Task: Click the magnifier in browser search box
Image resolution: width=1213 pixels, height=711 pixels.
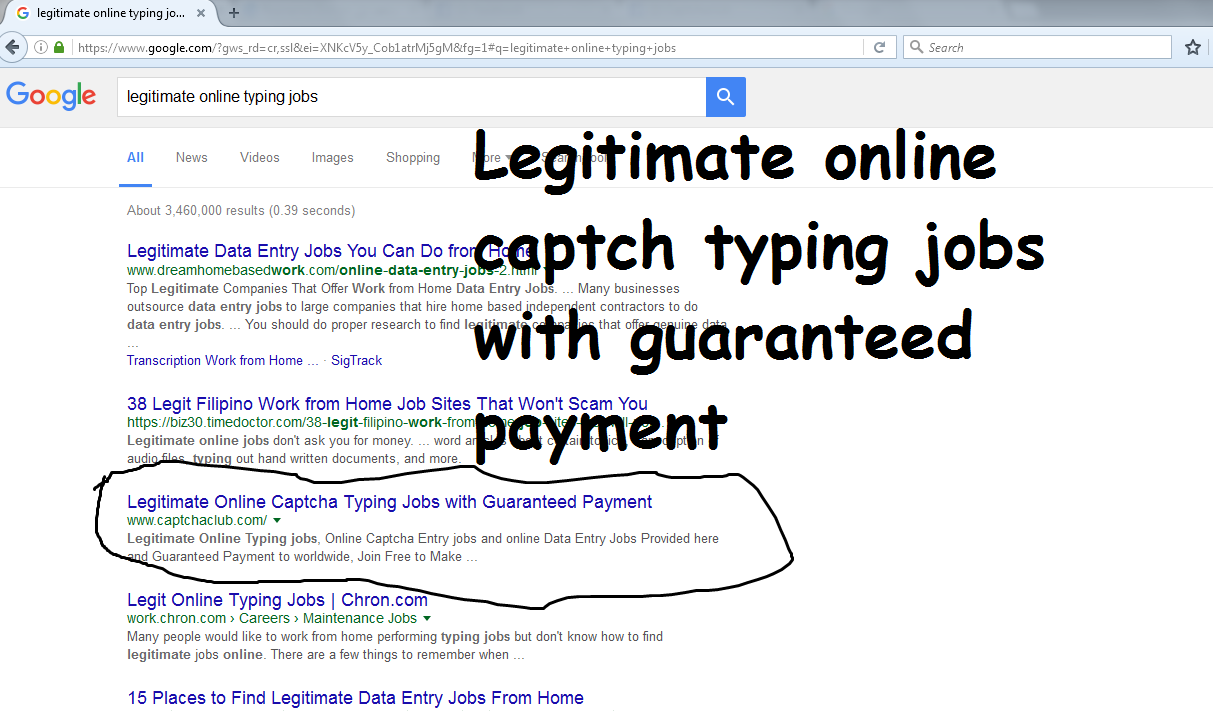Action: tap(917, 47)
